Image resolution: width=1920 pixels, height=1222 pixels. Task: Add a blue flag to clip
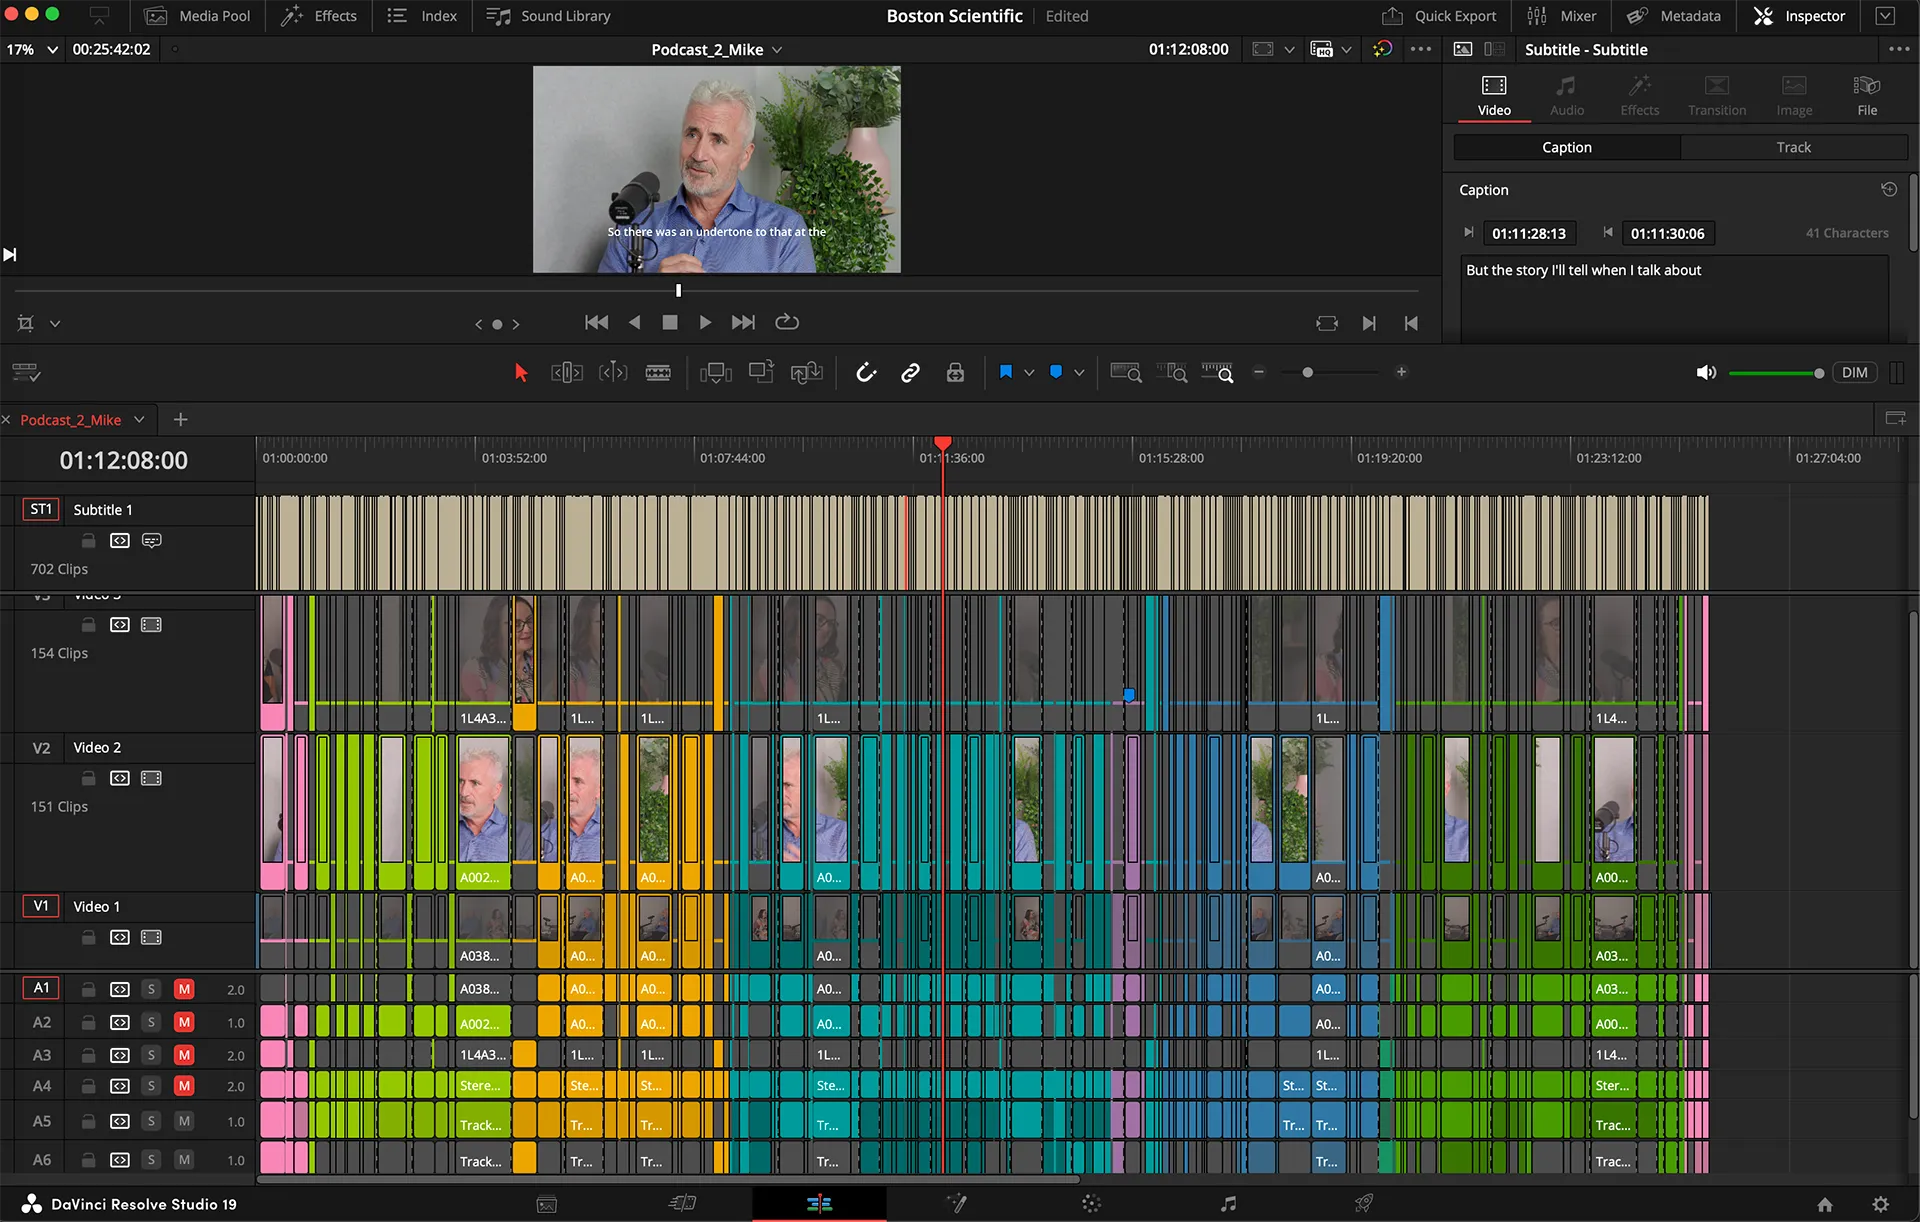coord(1006,372)
